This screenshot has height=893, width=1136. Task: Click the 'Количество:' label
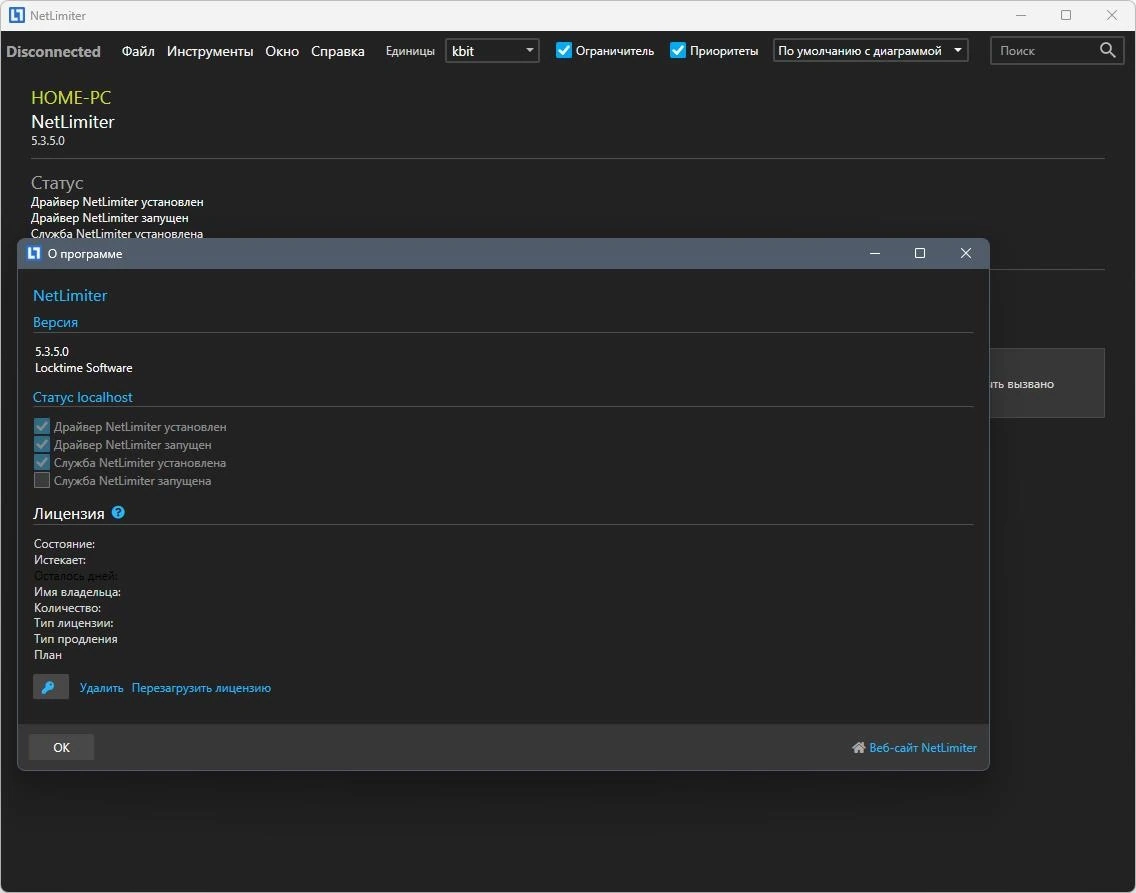[67, 608]
